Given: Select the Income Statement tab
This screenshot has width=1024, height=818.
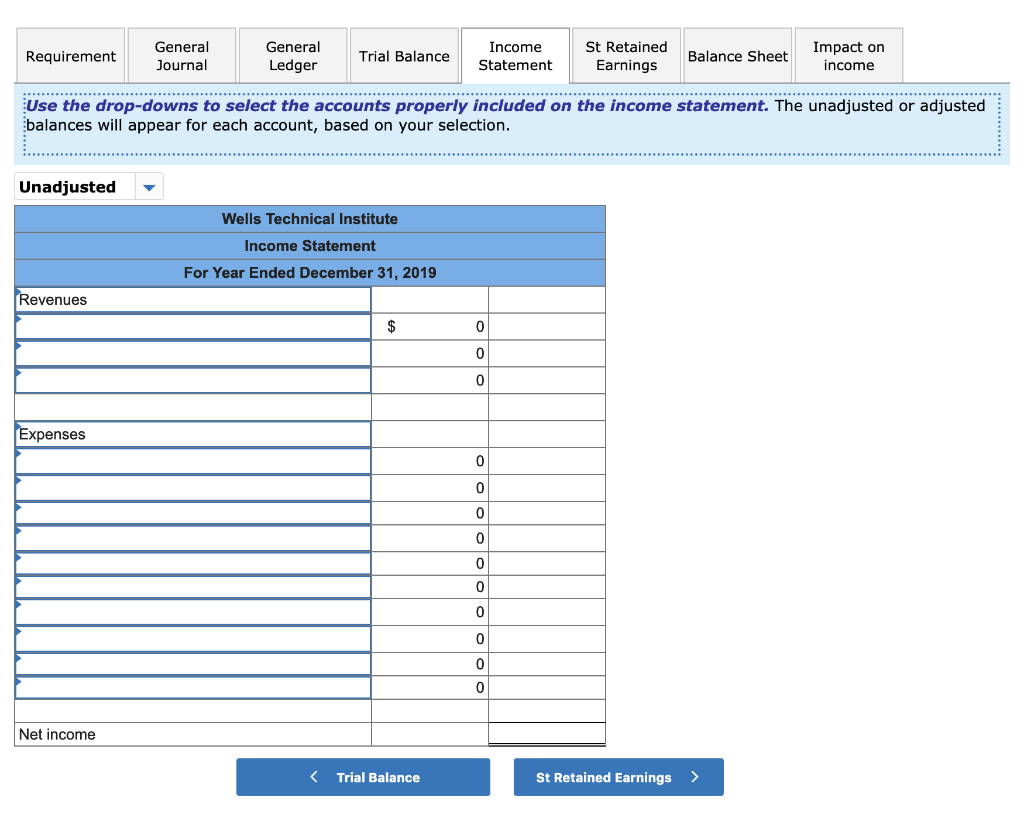Looking at the screenshot, I should coord(515,55).
